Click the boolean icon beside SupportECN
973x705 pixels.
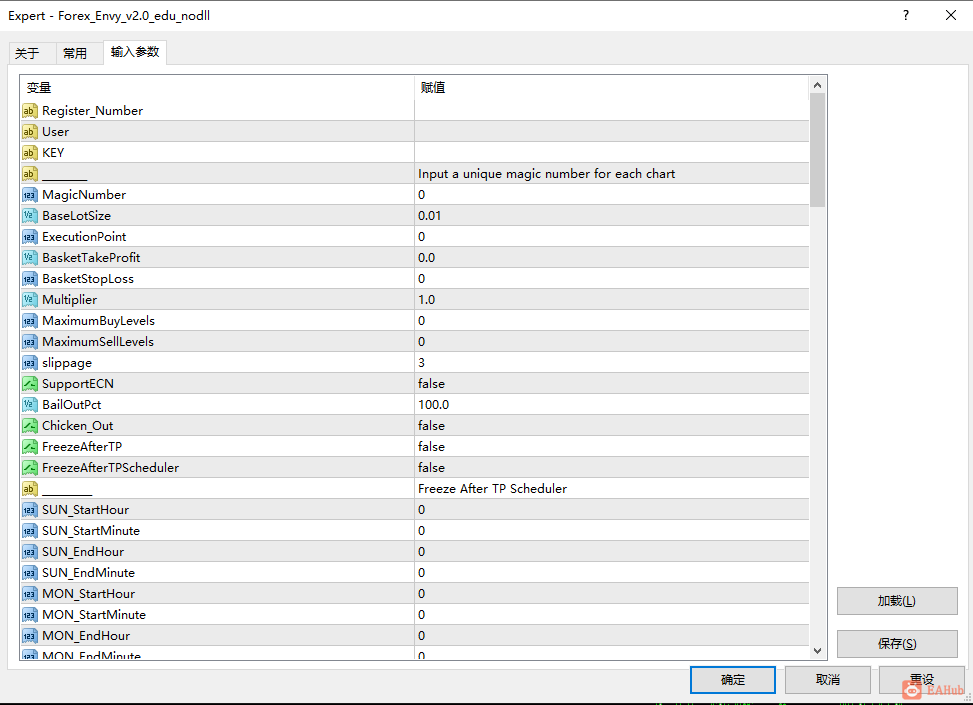point(30,384)
